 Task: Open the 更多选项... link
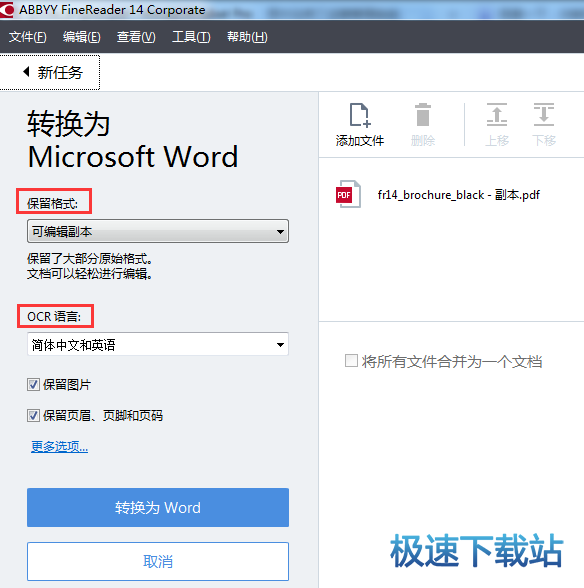[60, 446]
